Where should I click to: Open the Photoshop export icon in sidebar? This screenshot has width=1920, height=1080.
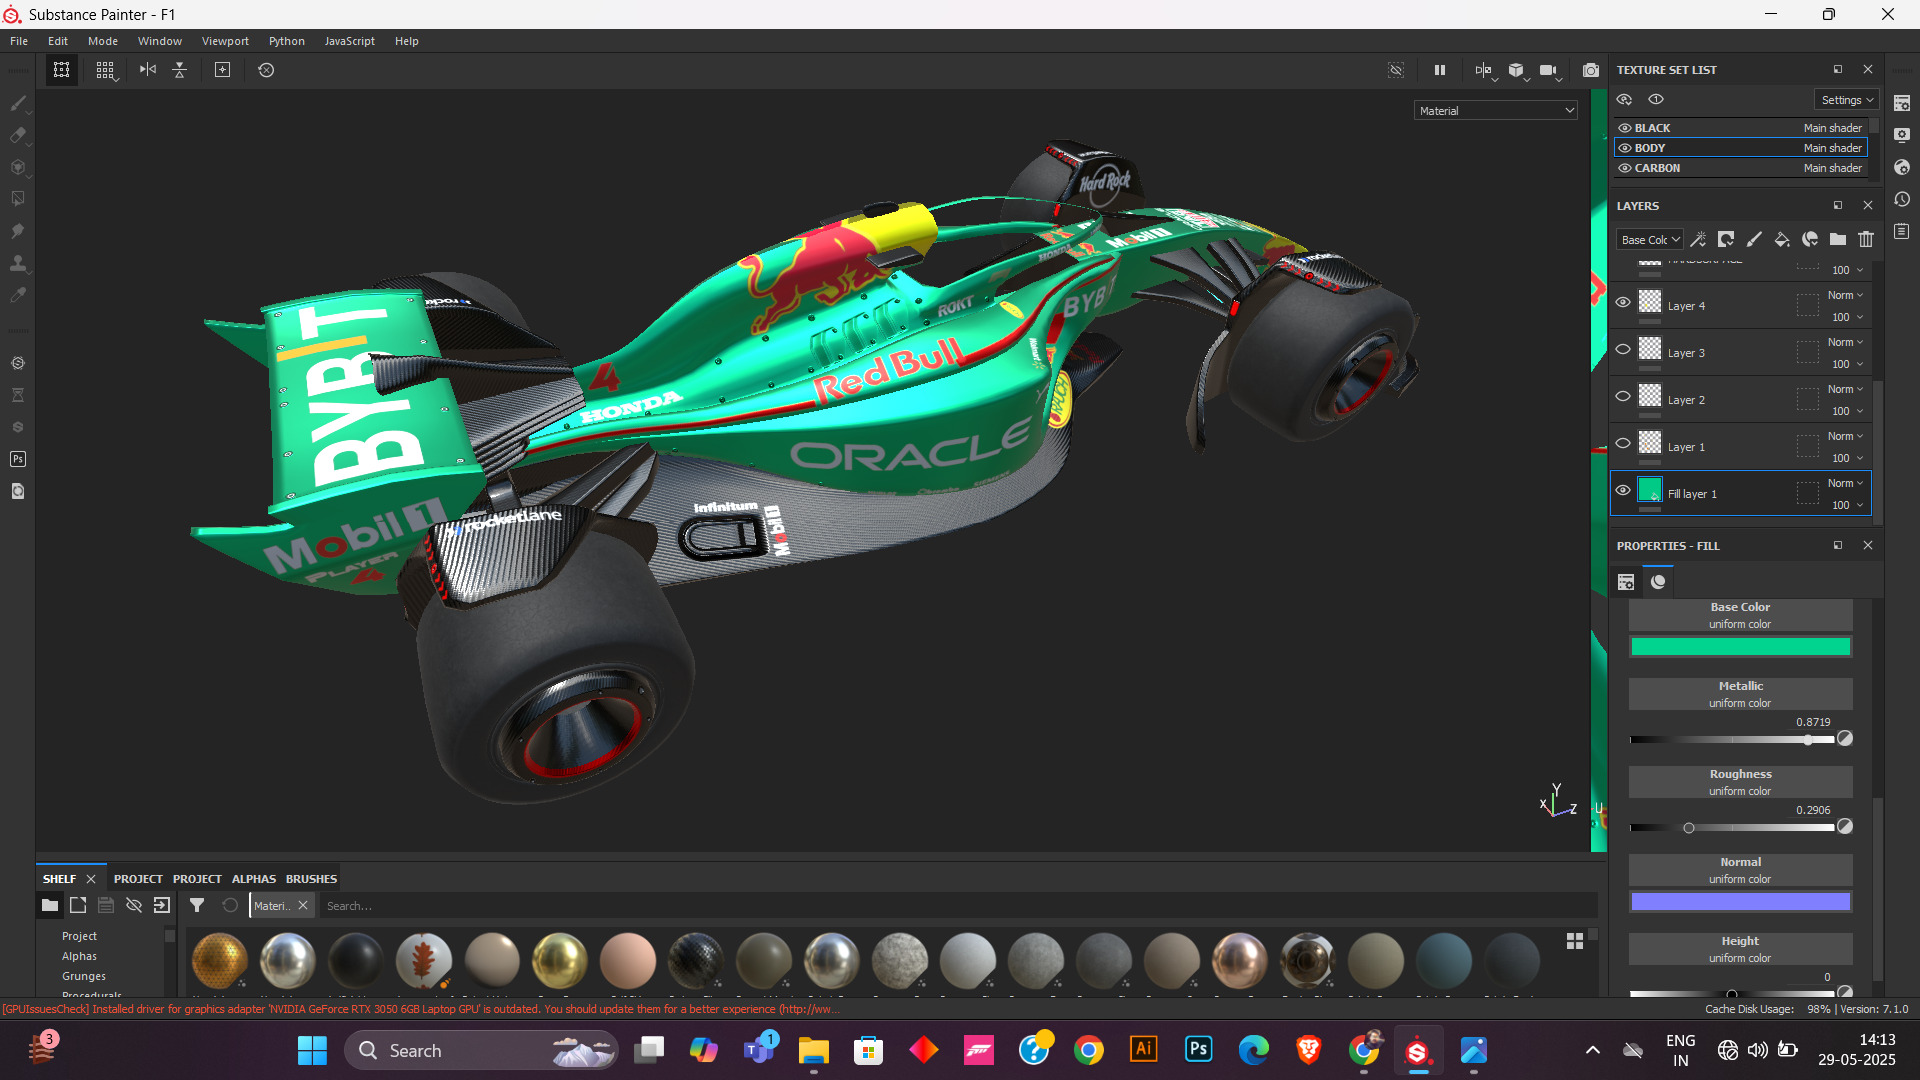tap(18, 459)
